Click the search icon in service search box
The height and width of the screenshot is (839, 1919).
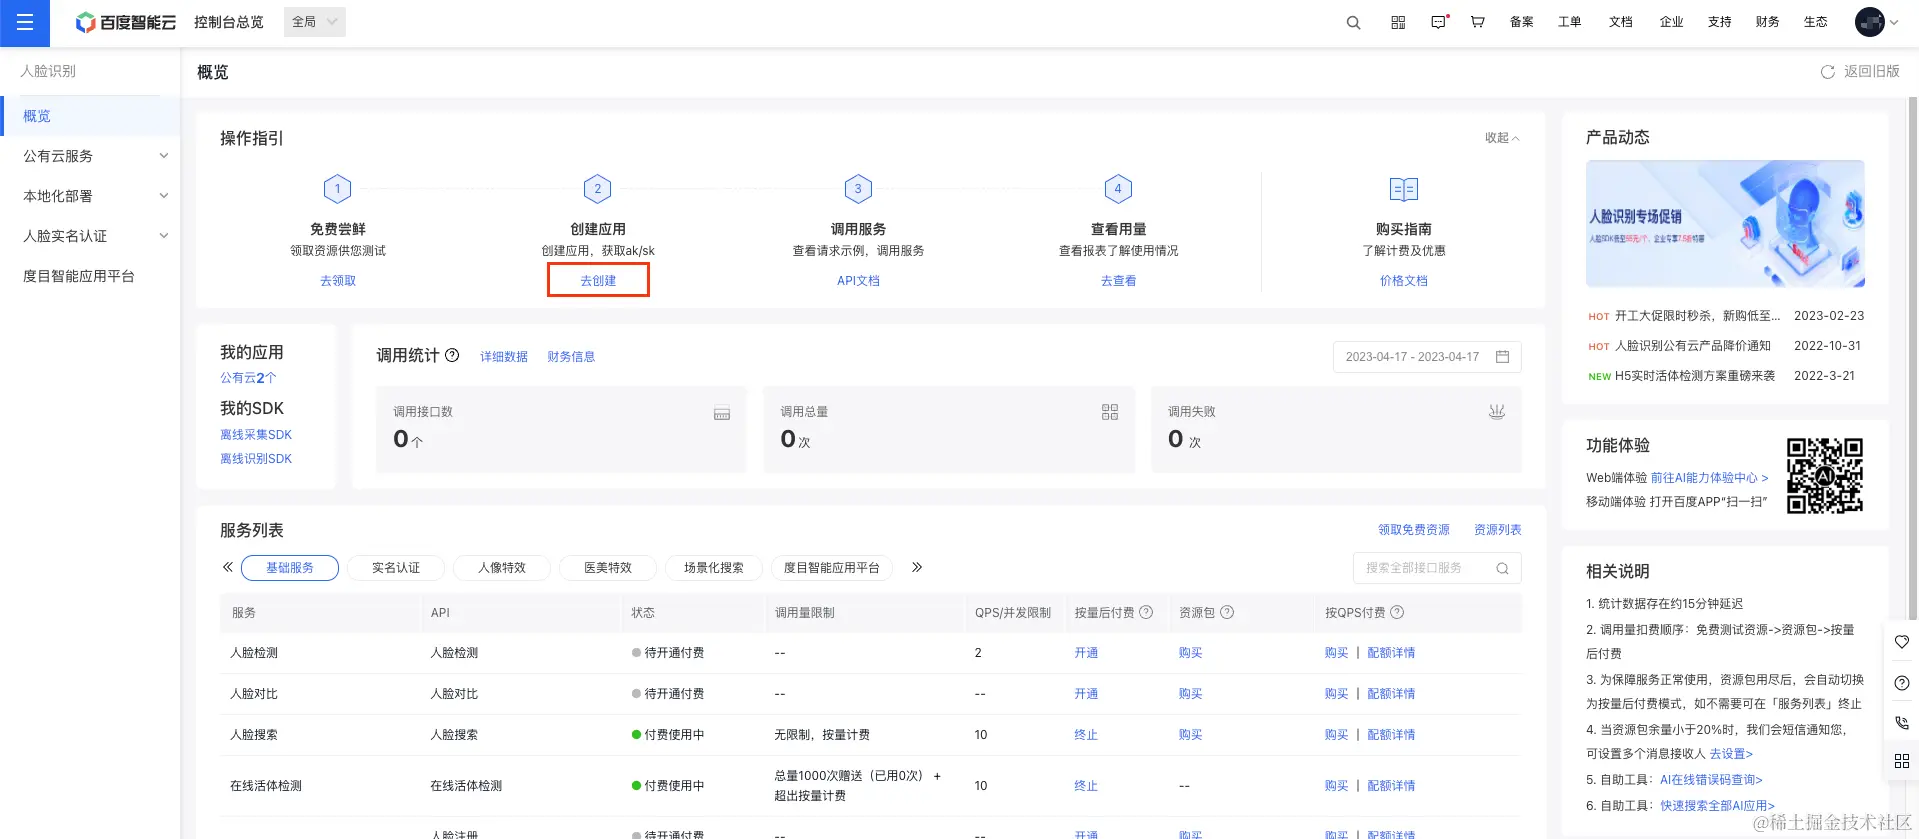[1502, 568]
